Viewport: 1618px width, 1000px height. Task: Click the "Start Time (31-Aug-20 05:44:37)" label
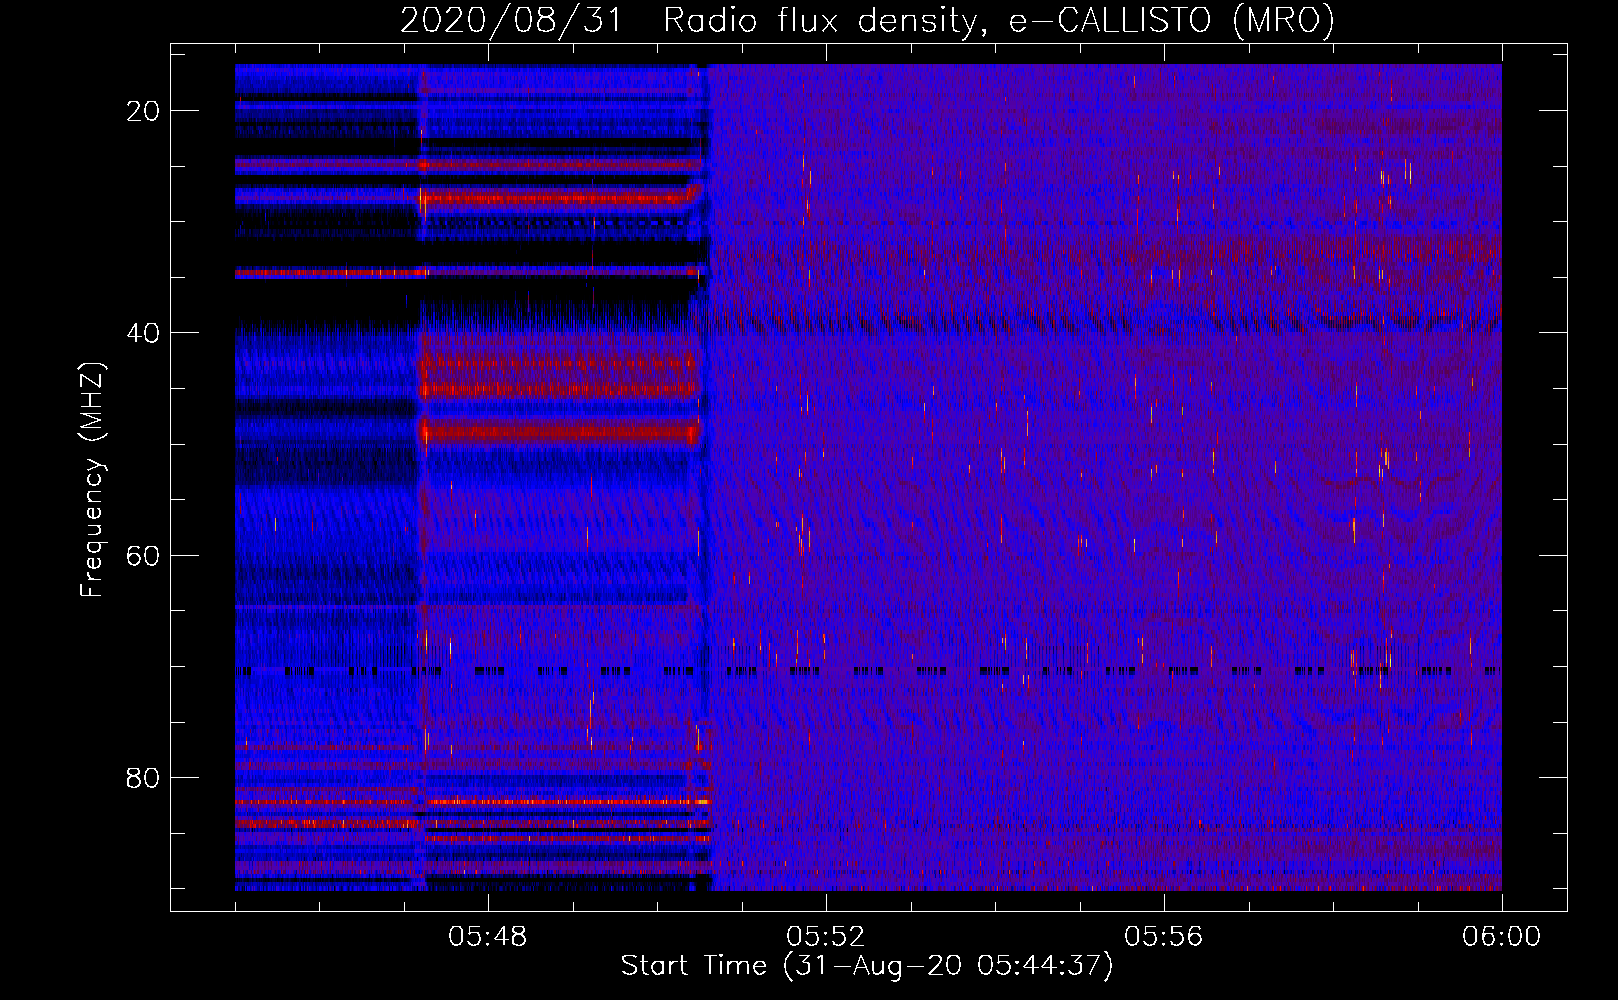pyautogui.click(x=867, y=966)
